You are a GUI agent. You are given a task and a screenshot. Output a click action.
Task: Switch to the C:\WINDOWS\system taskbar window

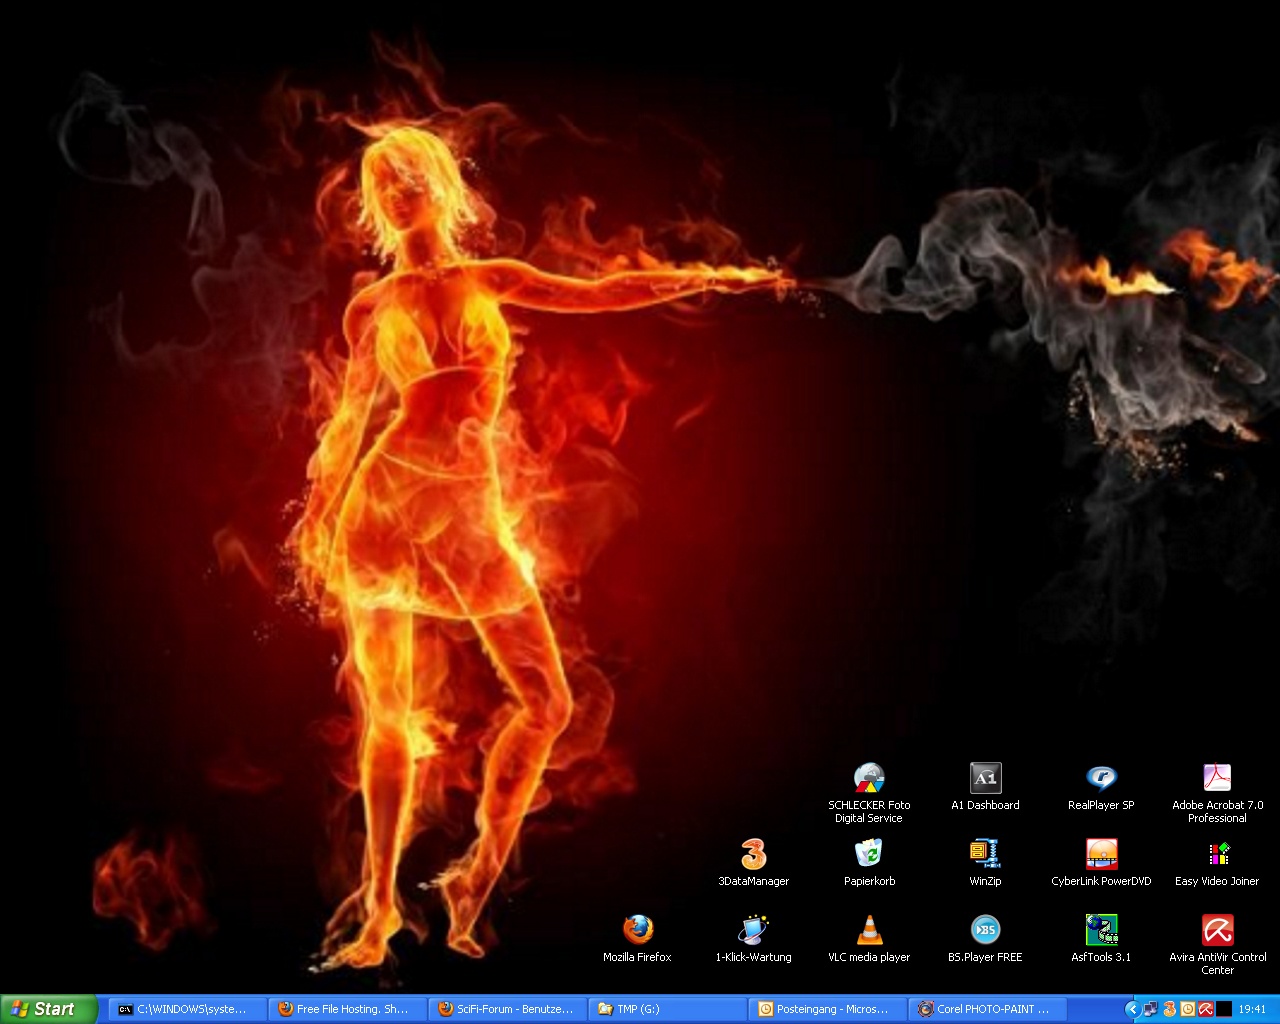point(187,1009)
